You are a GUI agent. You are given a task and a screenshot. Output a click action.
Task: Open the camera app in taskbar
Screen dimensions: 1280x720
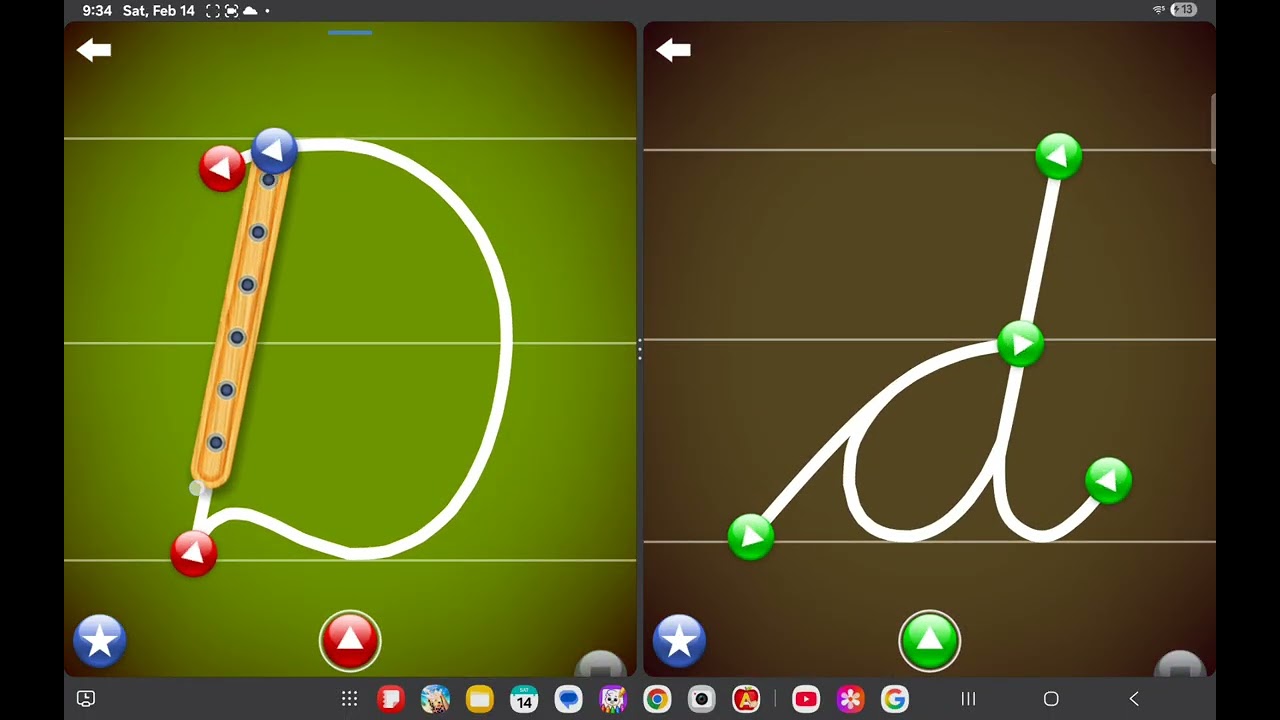coord(701,699)
